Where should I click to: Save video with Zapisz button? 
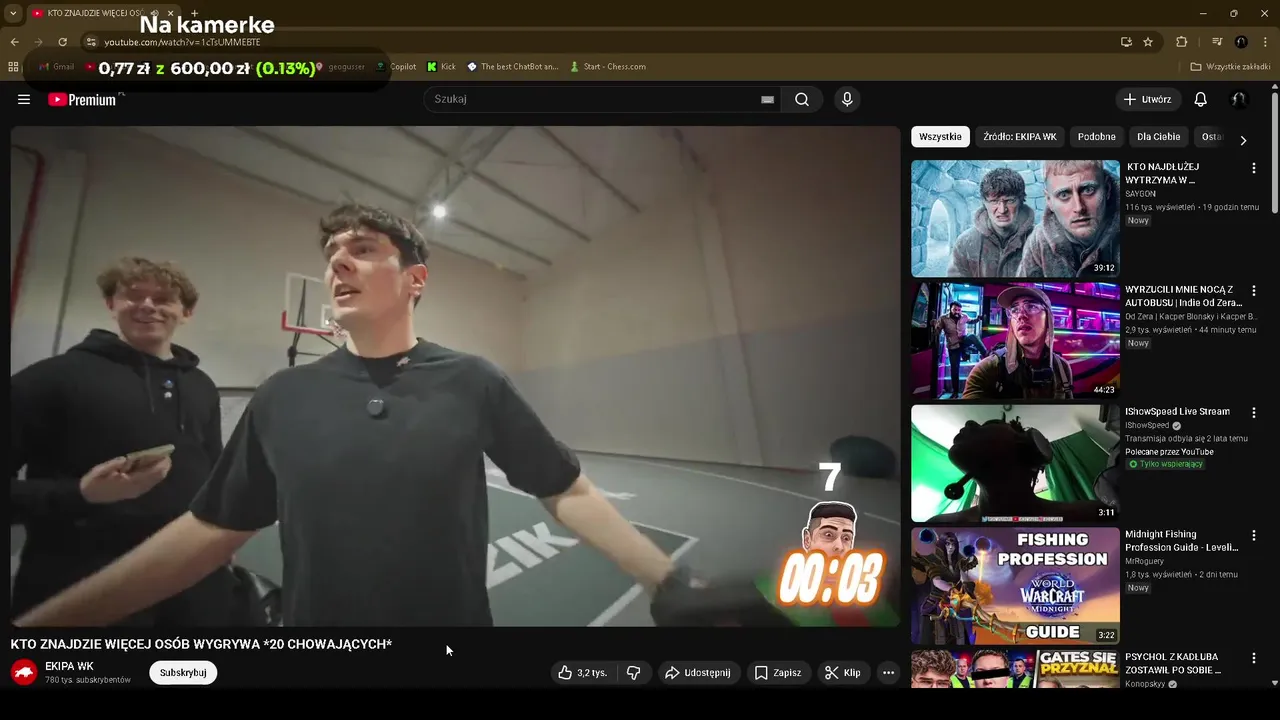[778, 673]
